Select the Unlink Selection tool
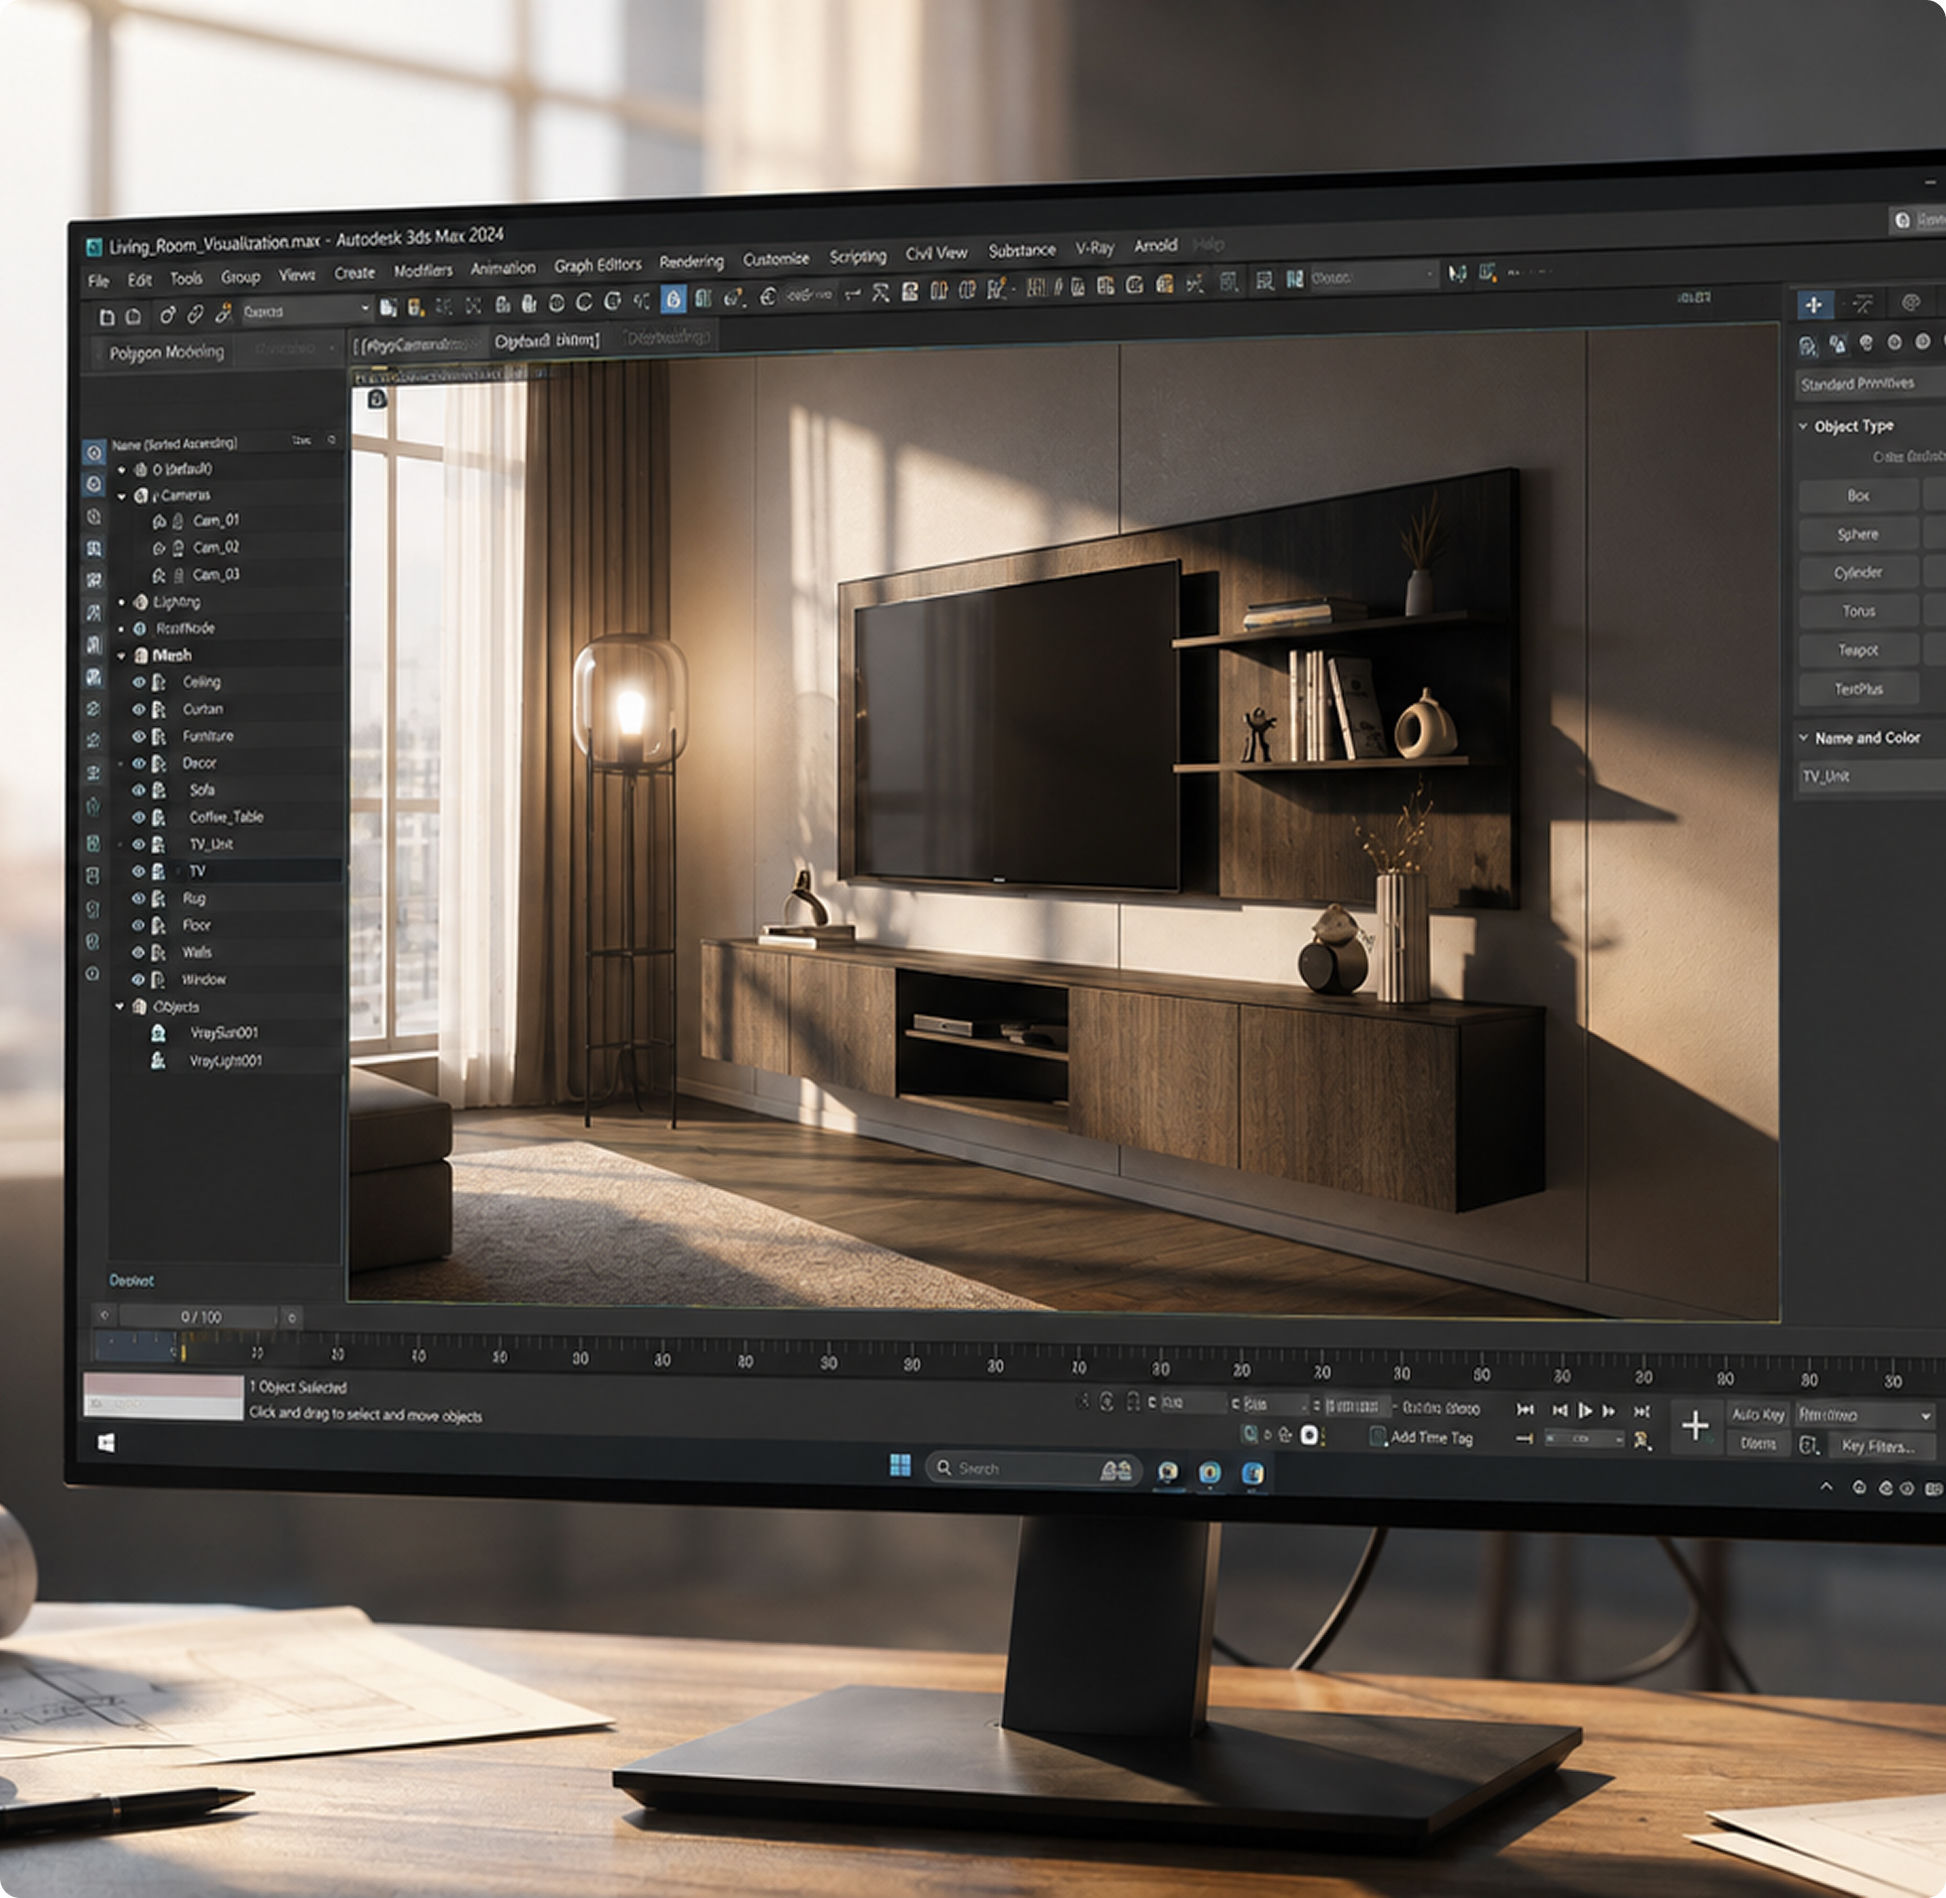This screenshot has width=1946, height=1898. tap(195, 315)
